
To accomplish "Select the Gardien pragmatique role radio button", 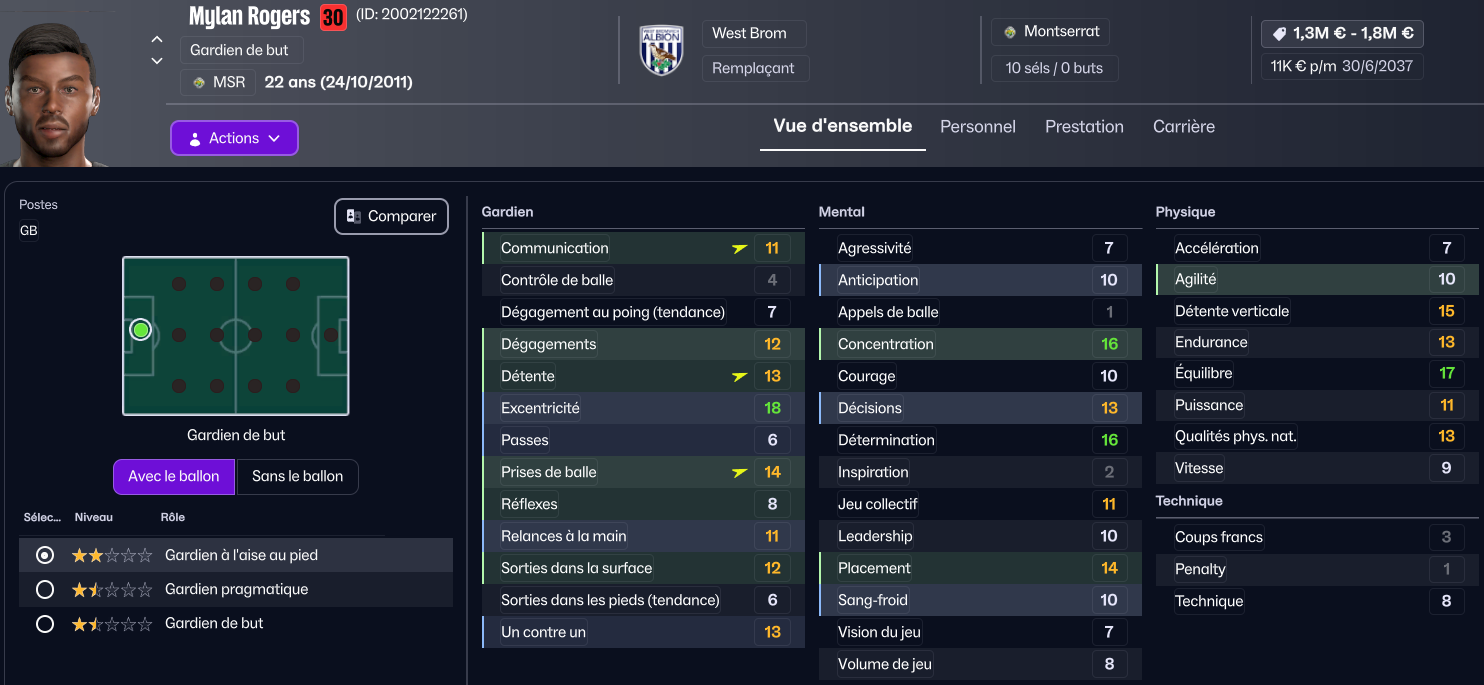I will 44,589.
